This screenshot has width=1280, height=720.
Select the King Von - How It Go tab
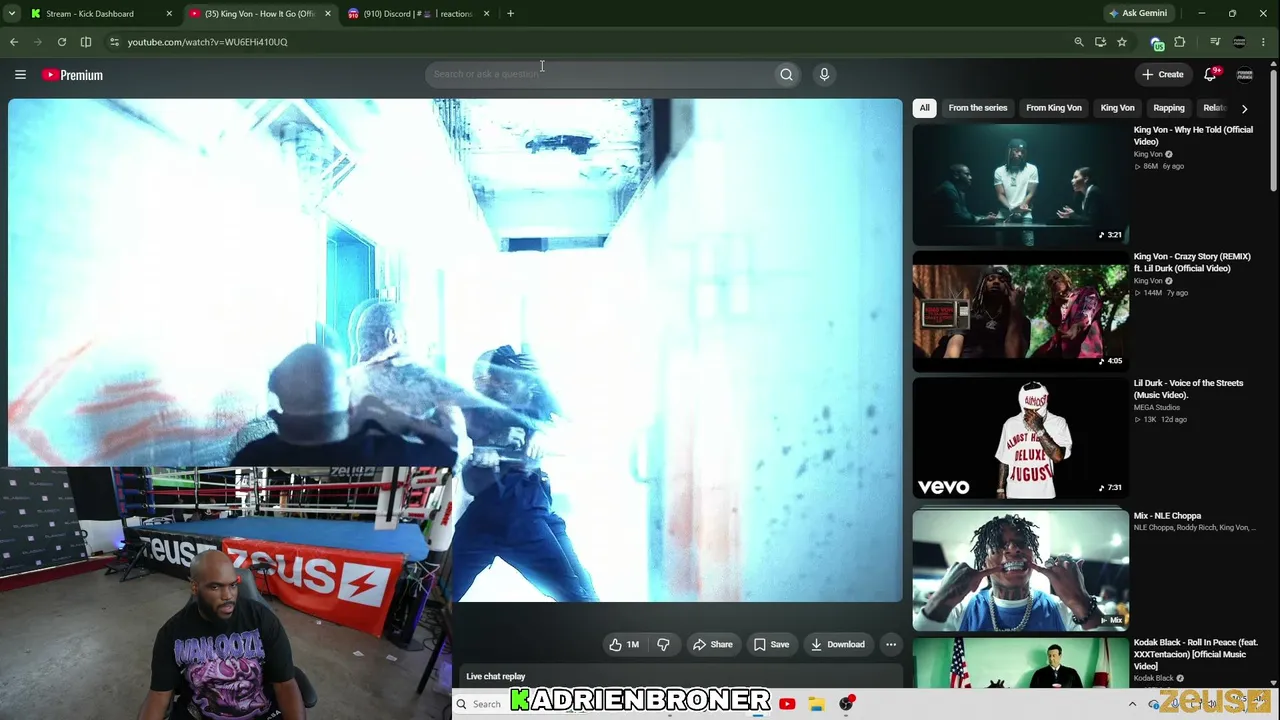click(x=262, y=14)
